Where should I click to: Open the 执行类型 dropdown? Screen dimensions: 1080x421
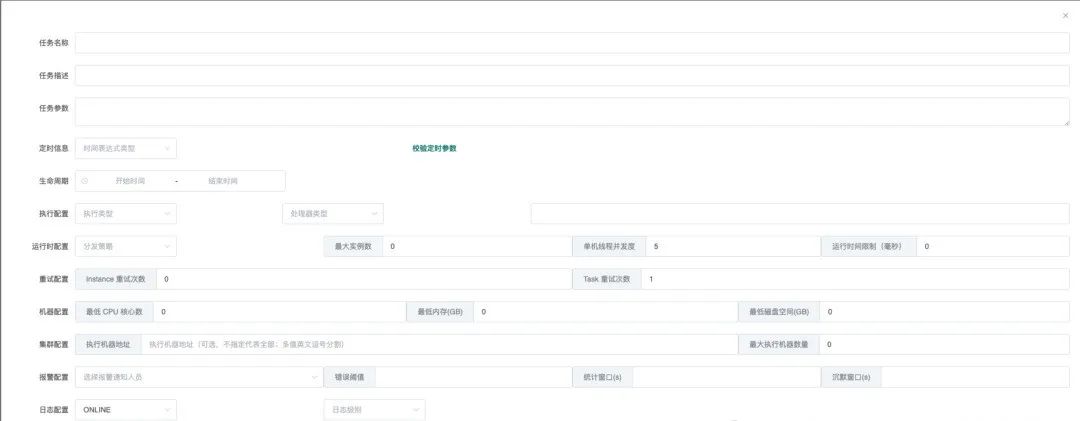pos(125,214)
